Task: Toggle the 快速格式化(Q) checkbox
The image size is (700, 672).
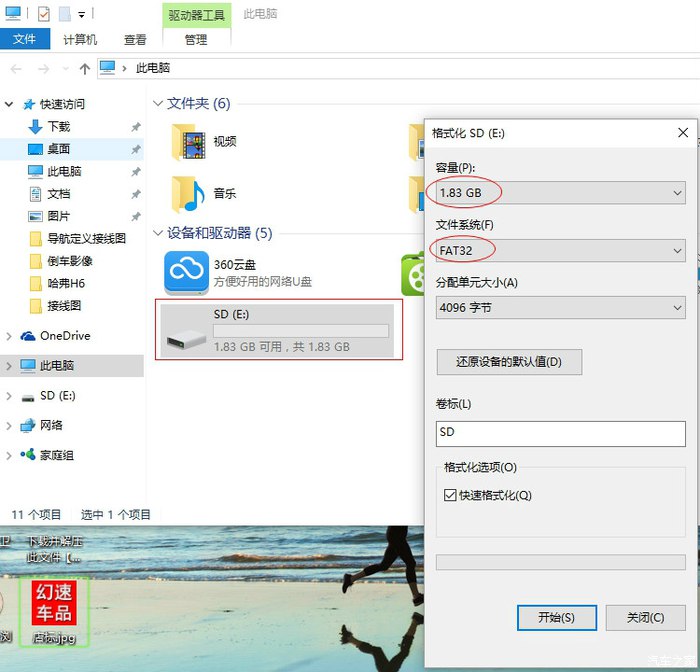Action: pos(450,495)
